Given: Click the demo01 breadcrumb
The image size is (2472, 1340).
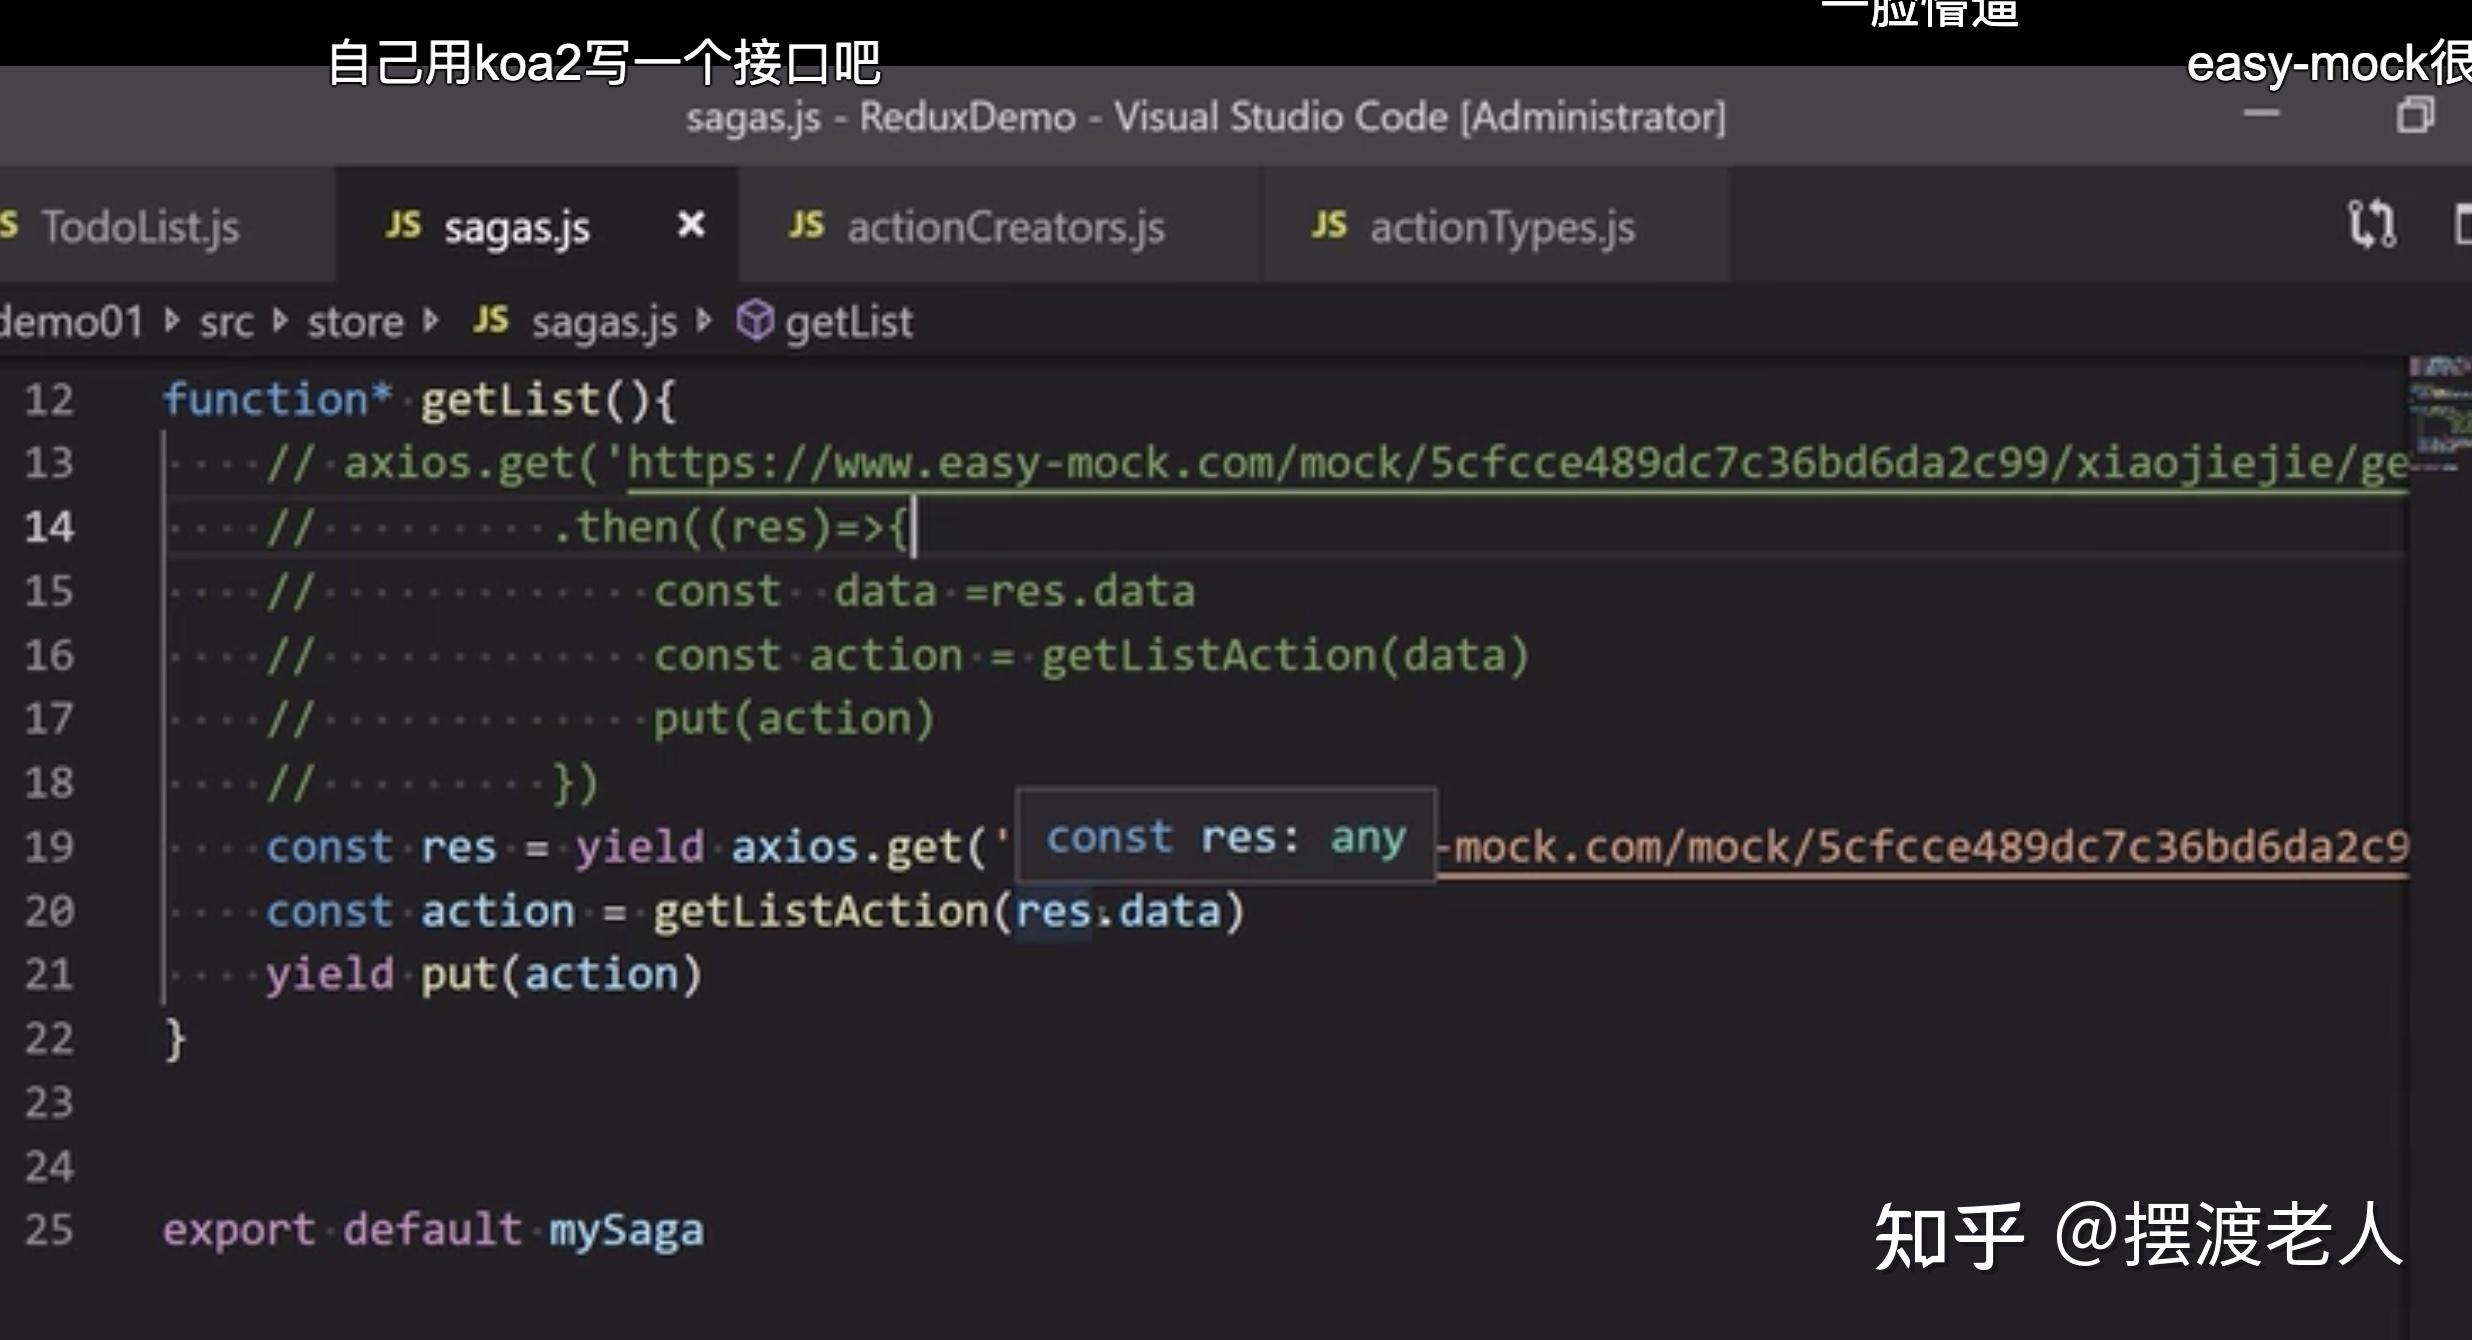Looking at the screenshot, I should click(72, 322).
